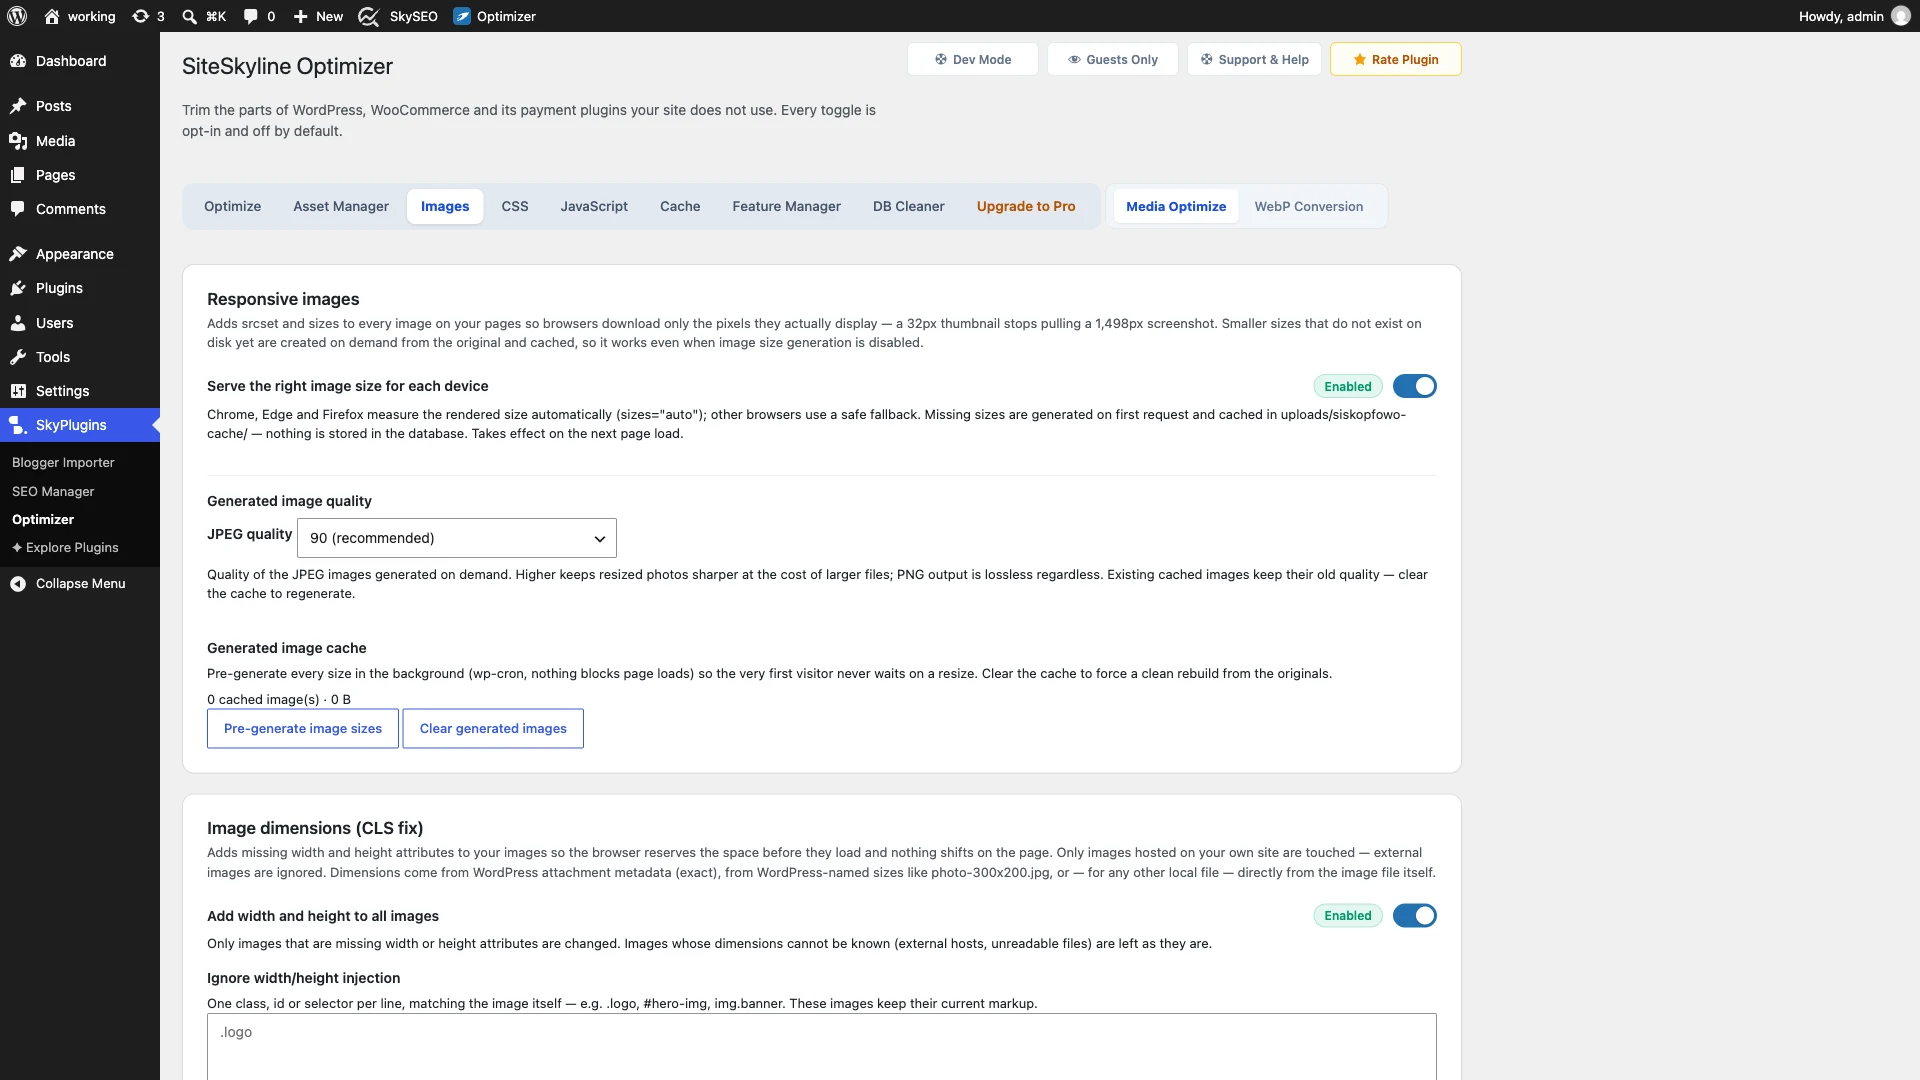Click the Collapse Menu arrow icon
Screen dimensions: 1920x1080
18,584
